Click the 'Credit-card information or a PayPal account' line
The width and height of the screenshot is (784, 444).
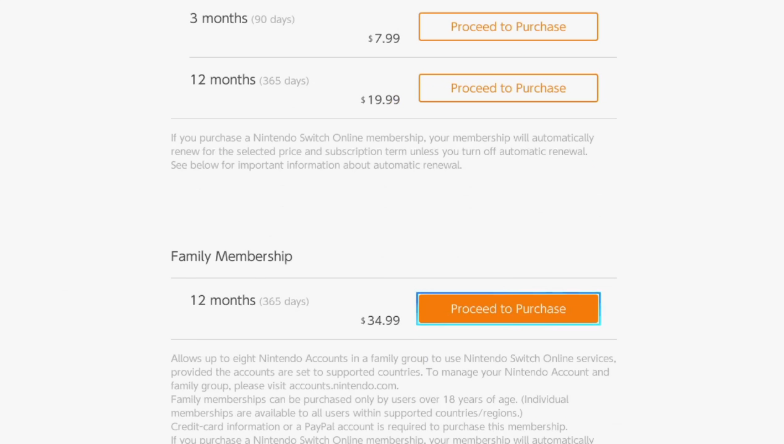369,426
